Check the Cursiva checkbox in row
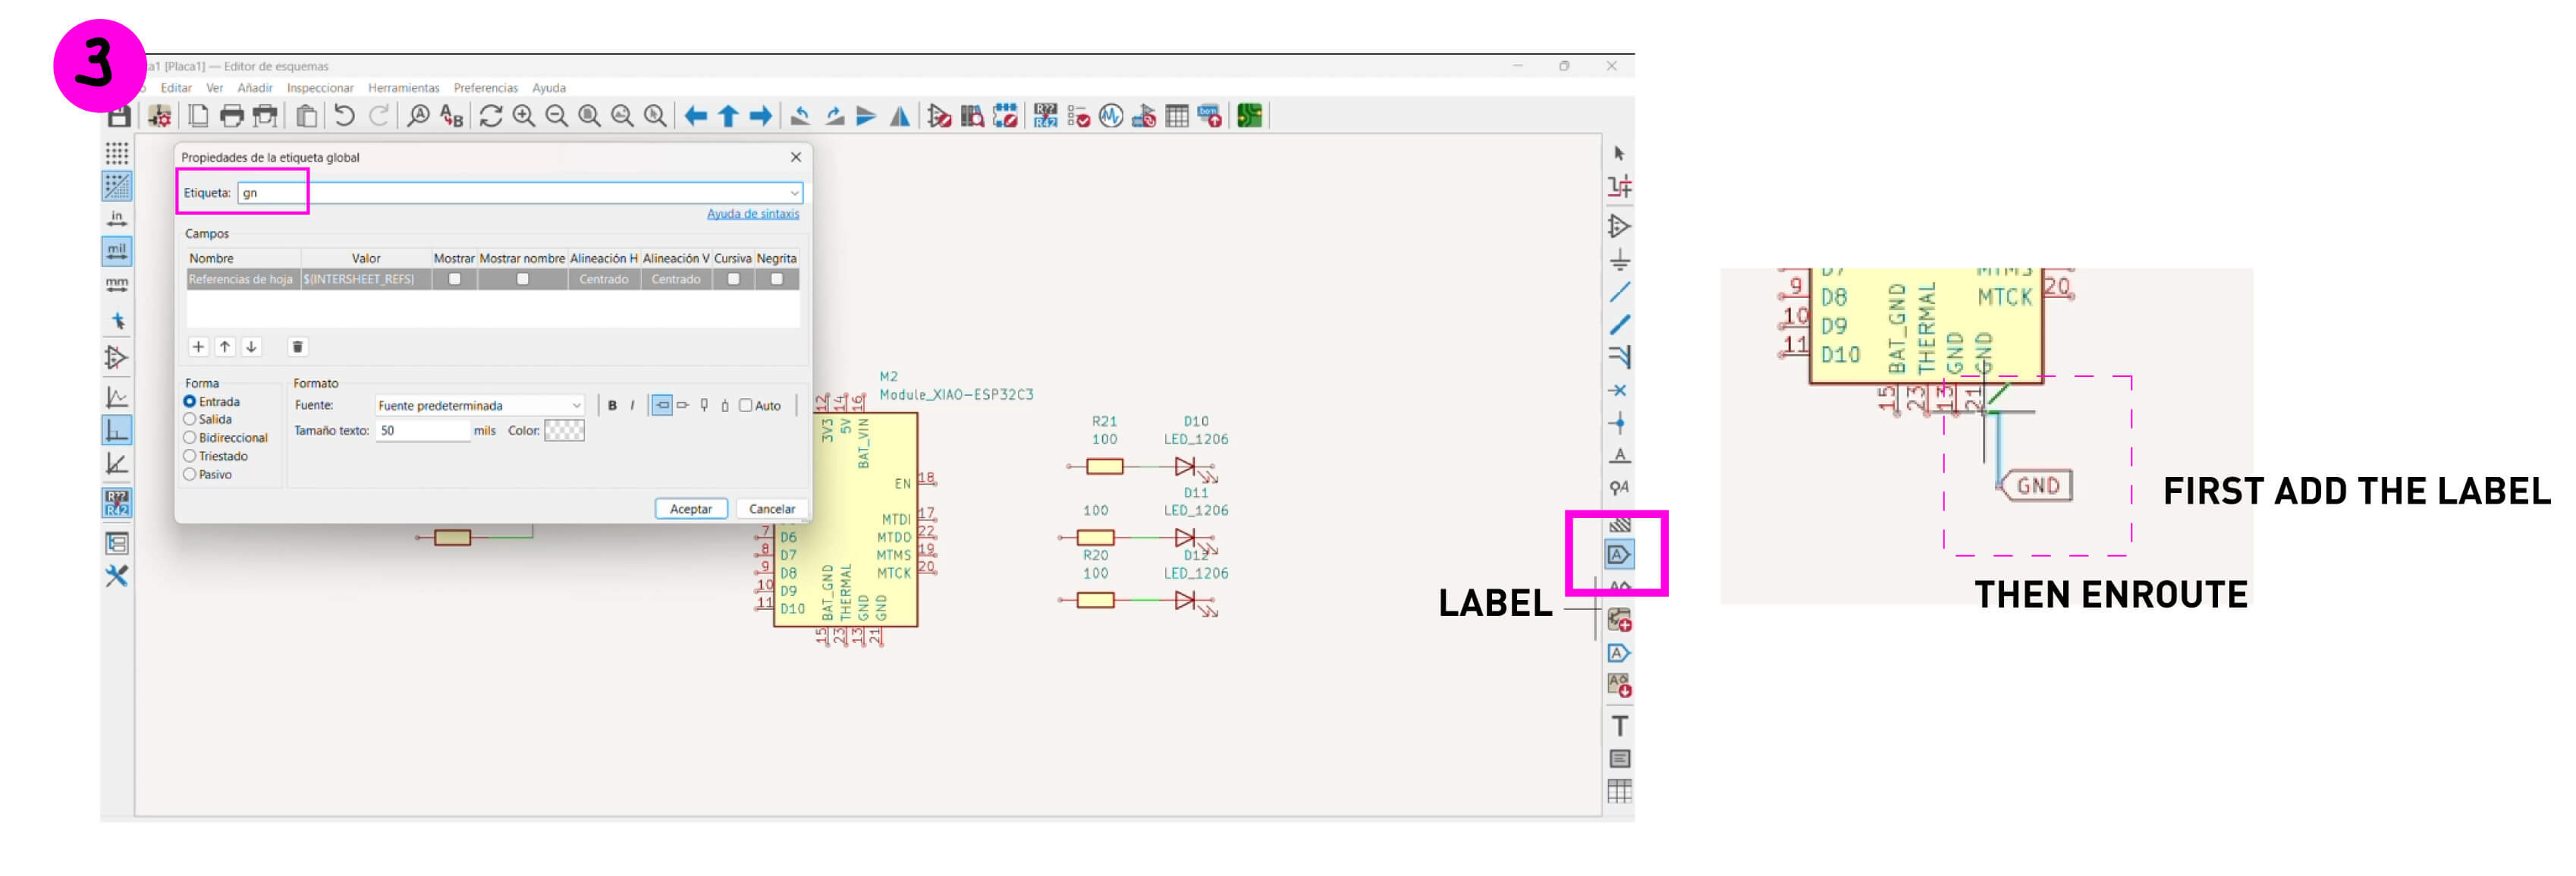Screen dimensions: 2576x876 point(733,279)
